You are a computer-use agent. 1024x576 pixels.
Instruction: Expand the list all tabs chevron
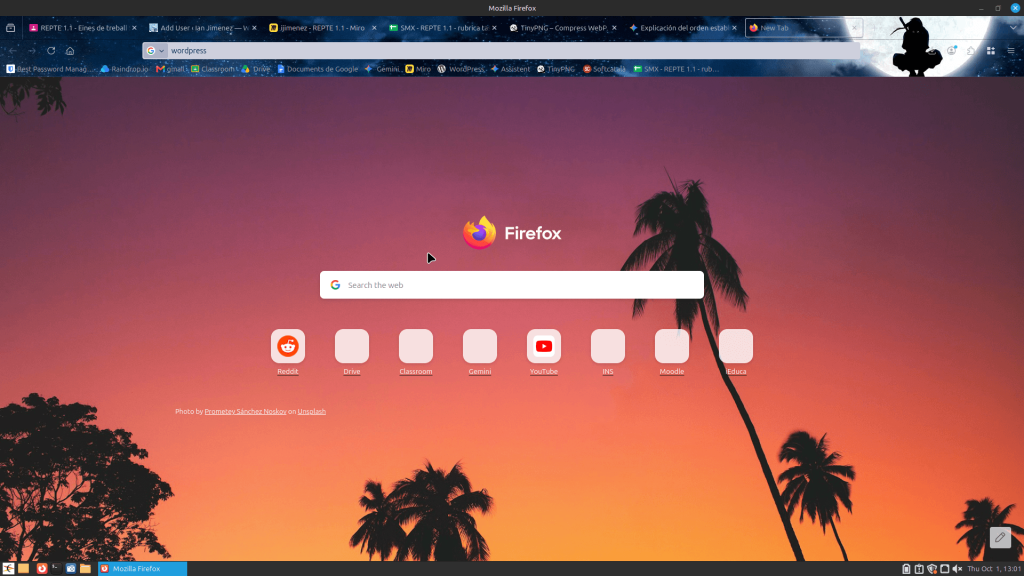pos(1014,28)
